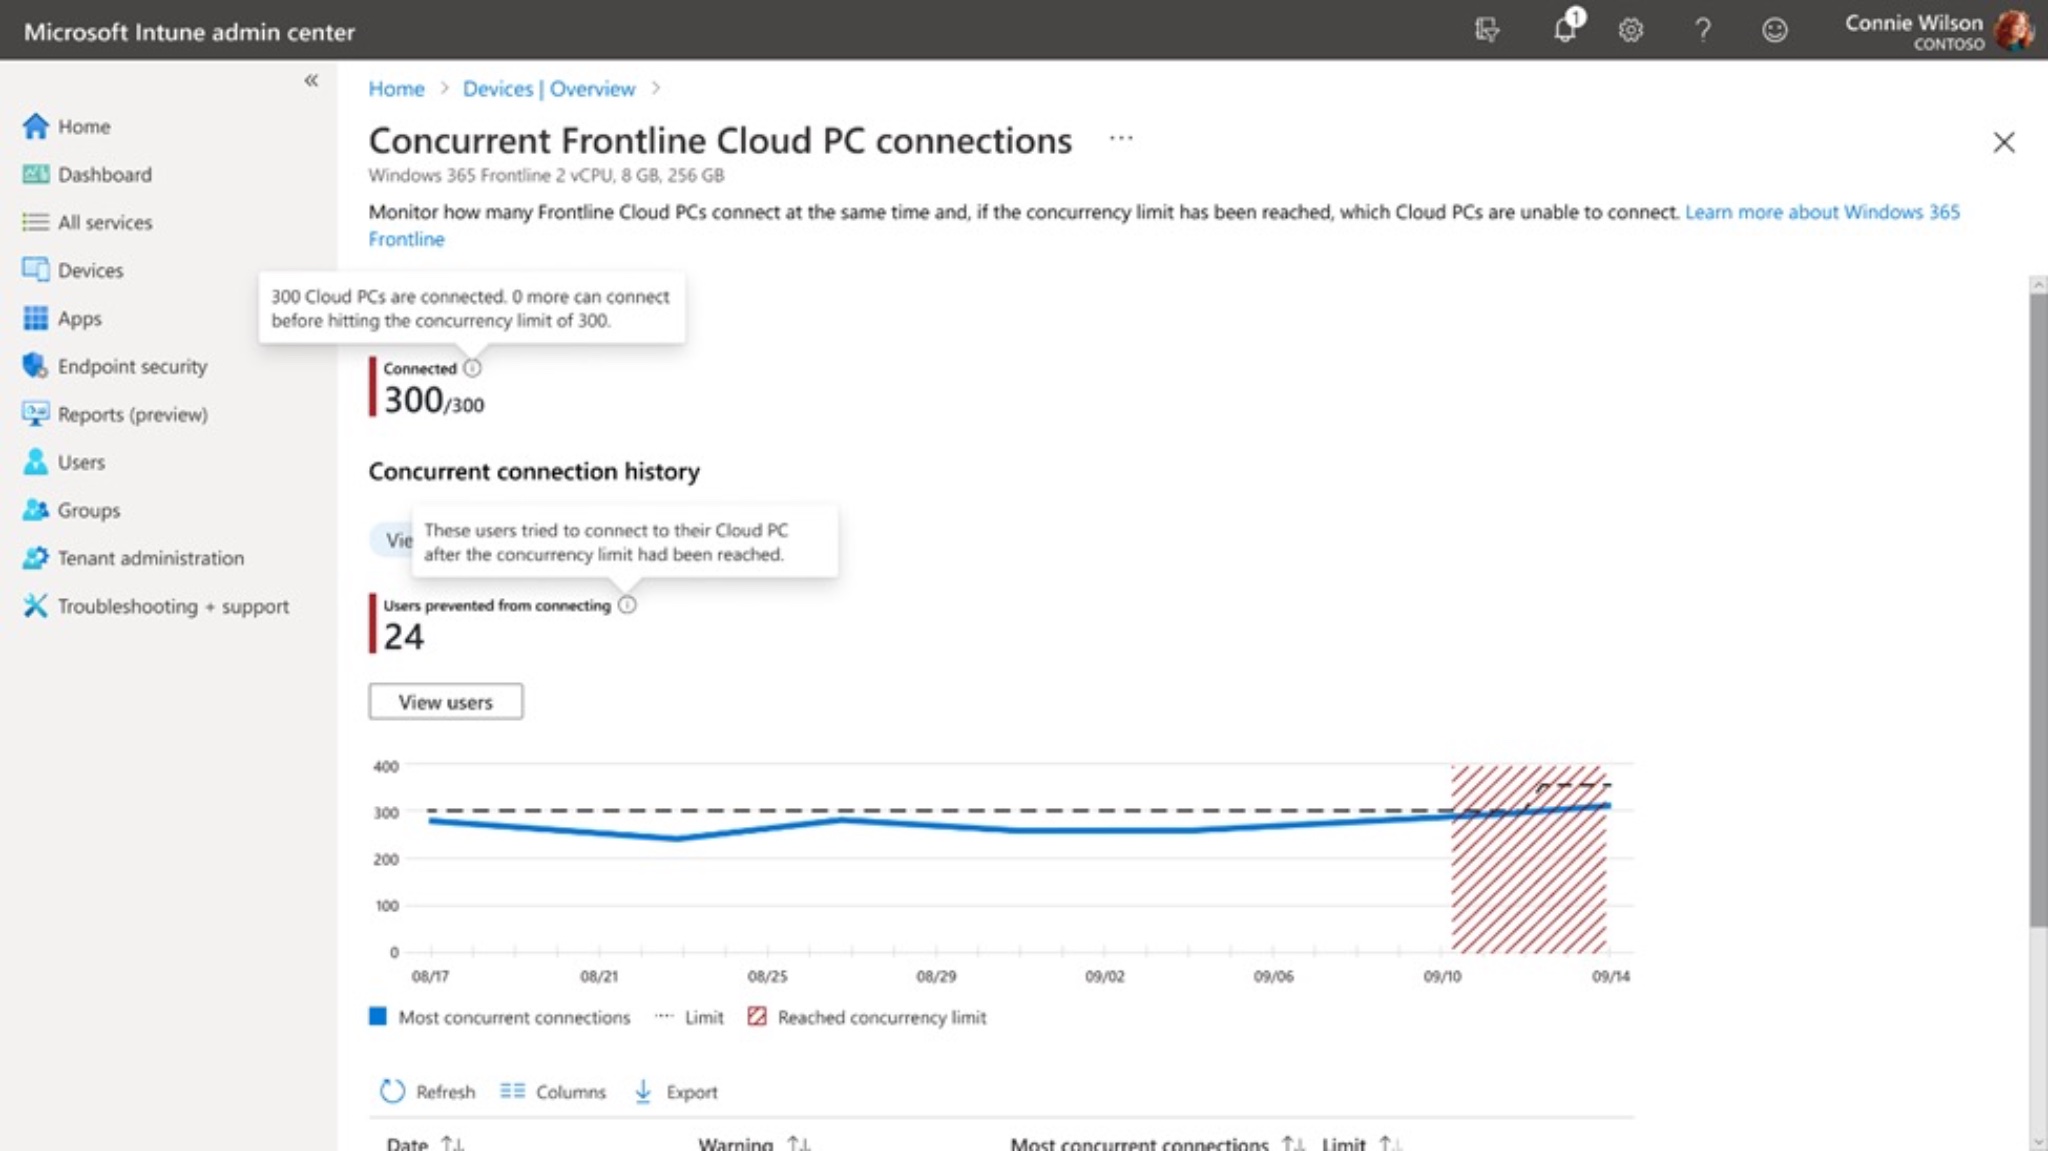
Task: Click the vertical scrollbar thumb
Action: (x=2038, y=610)
